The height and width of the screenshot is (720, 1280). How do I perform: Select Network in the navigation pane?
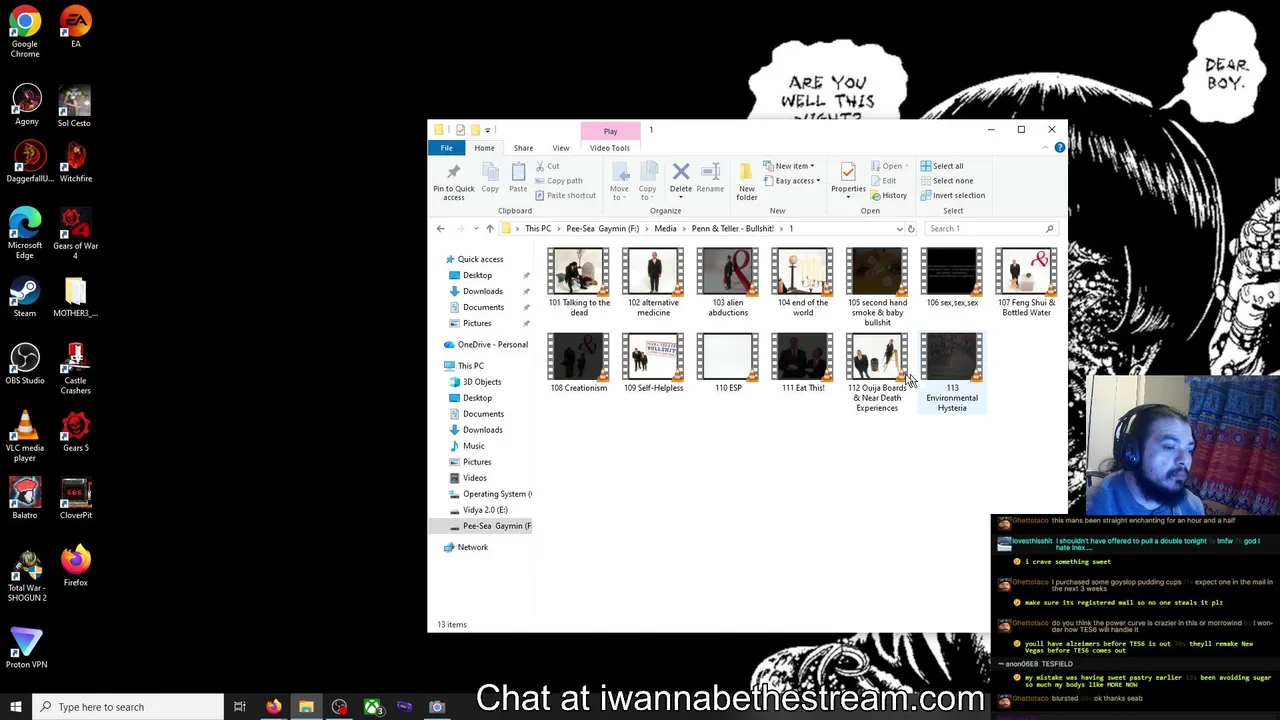pos(472,547)
